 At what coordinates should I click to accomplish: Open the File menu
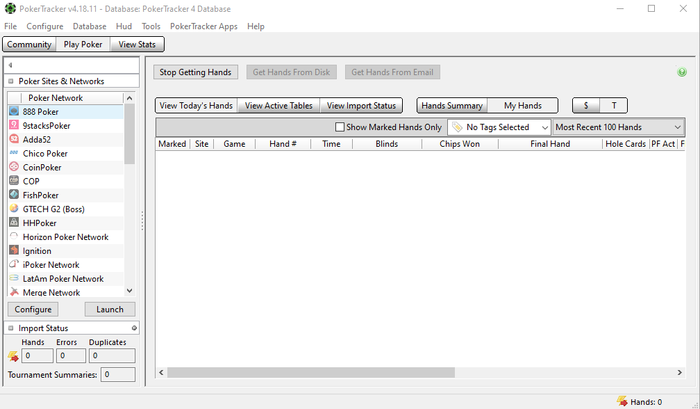(x=10, y=26)
